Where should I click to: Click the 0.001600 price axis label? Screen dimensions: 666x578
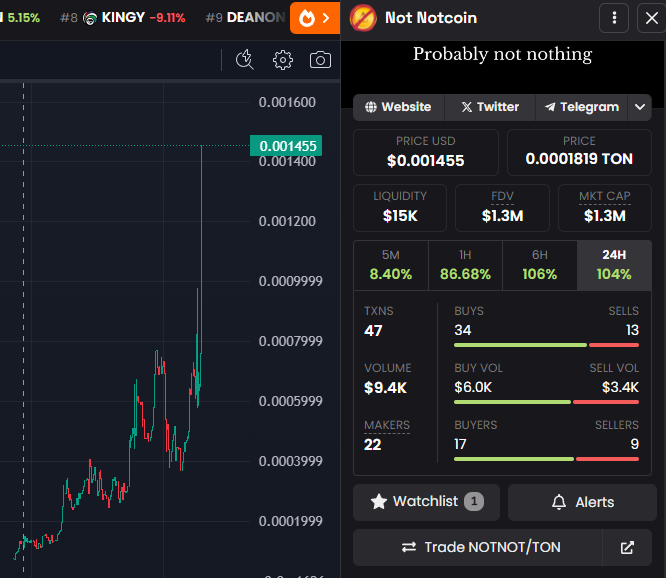tap(287, 102)
